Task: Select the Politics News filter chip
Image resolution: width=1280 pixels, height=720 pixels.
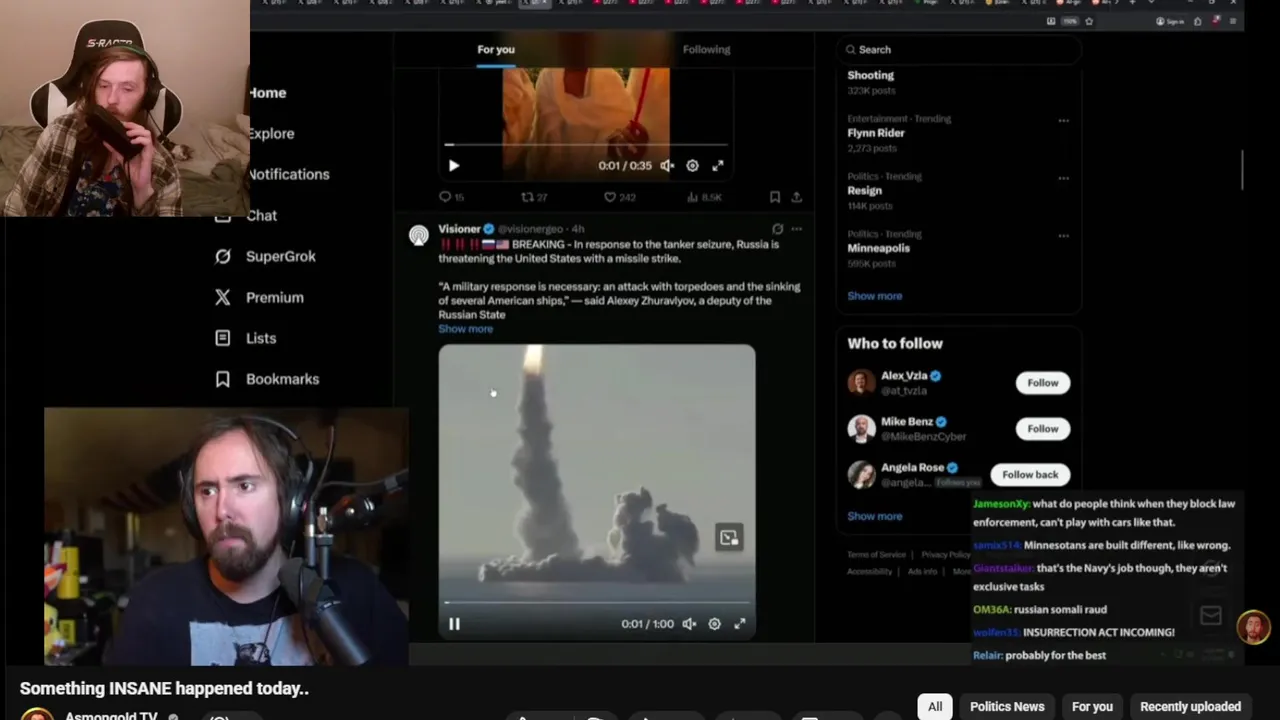Action: [1007, 706]
